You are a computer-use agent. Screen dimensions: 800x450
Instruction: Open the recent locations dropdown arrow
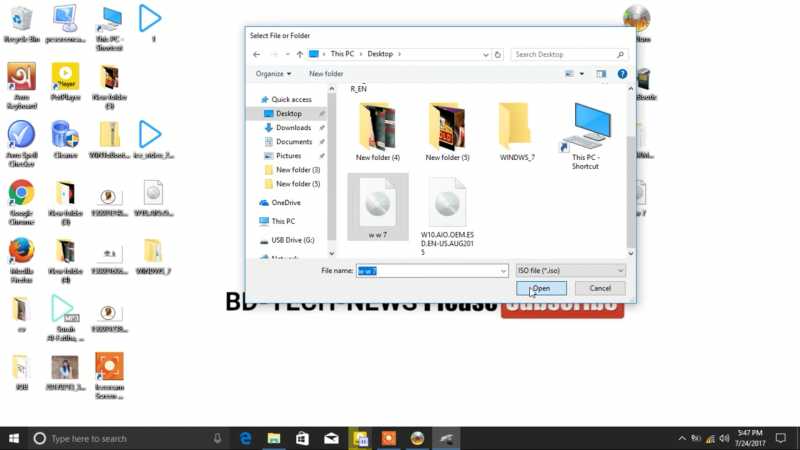click(287, 54)
